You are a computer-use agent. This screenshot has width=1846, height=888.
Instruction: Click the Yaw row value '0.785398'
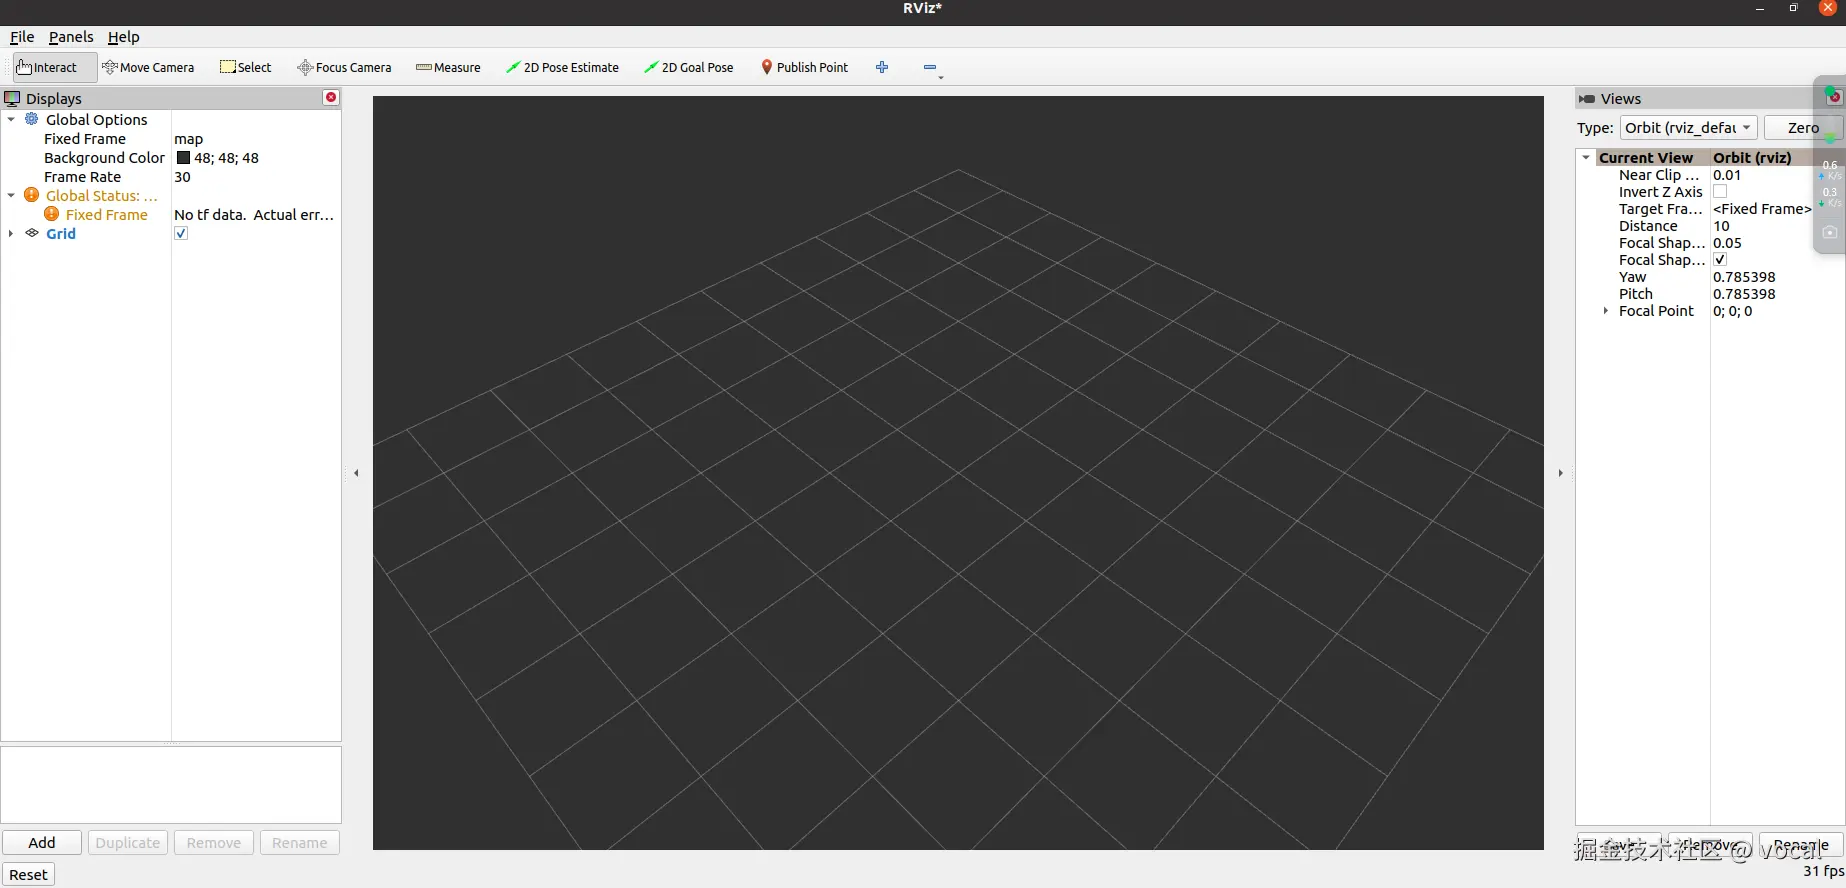(x=1744, y=276)
